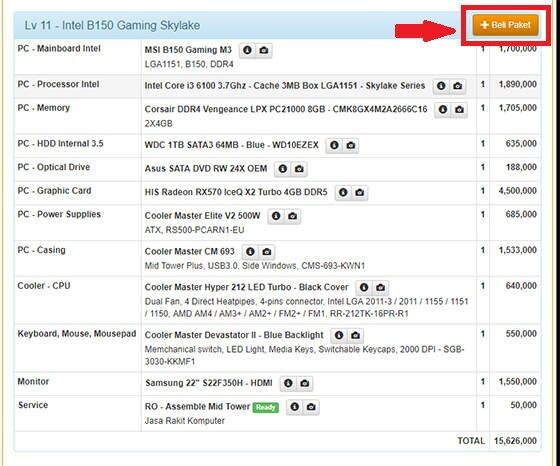Click the Cooler Master Elite V2 500W name
Viewport: 560px width, 466px height.
(202, 216)
